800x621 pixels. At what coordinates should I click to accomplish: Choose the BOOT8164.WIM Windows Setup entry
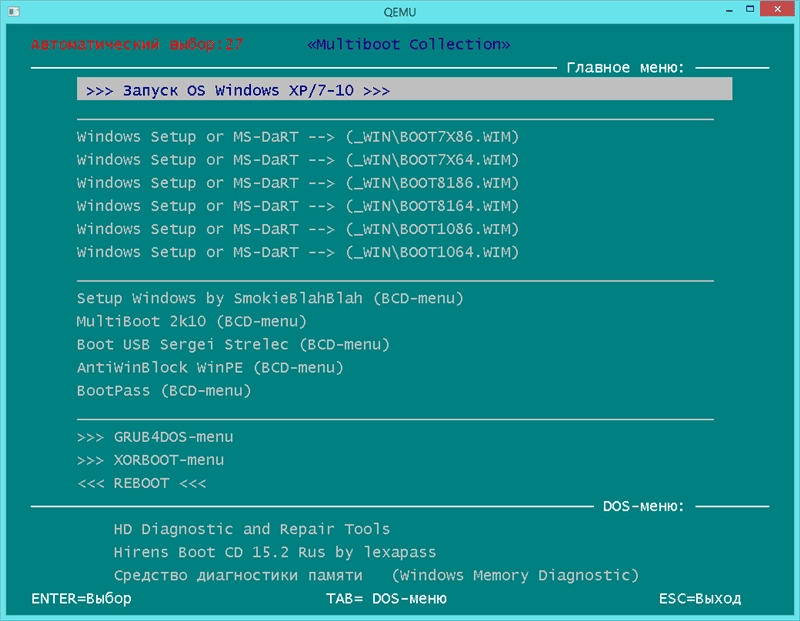click(x=297, y=206)
